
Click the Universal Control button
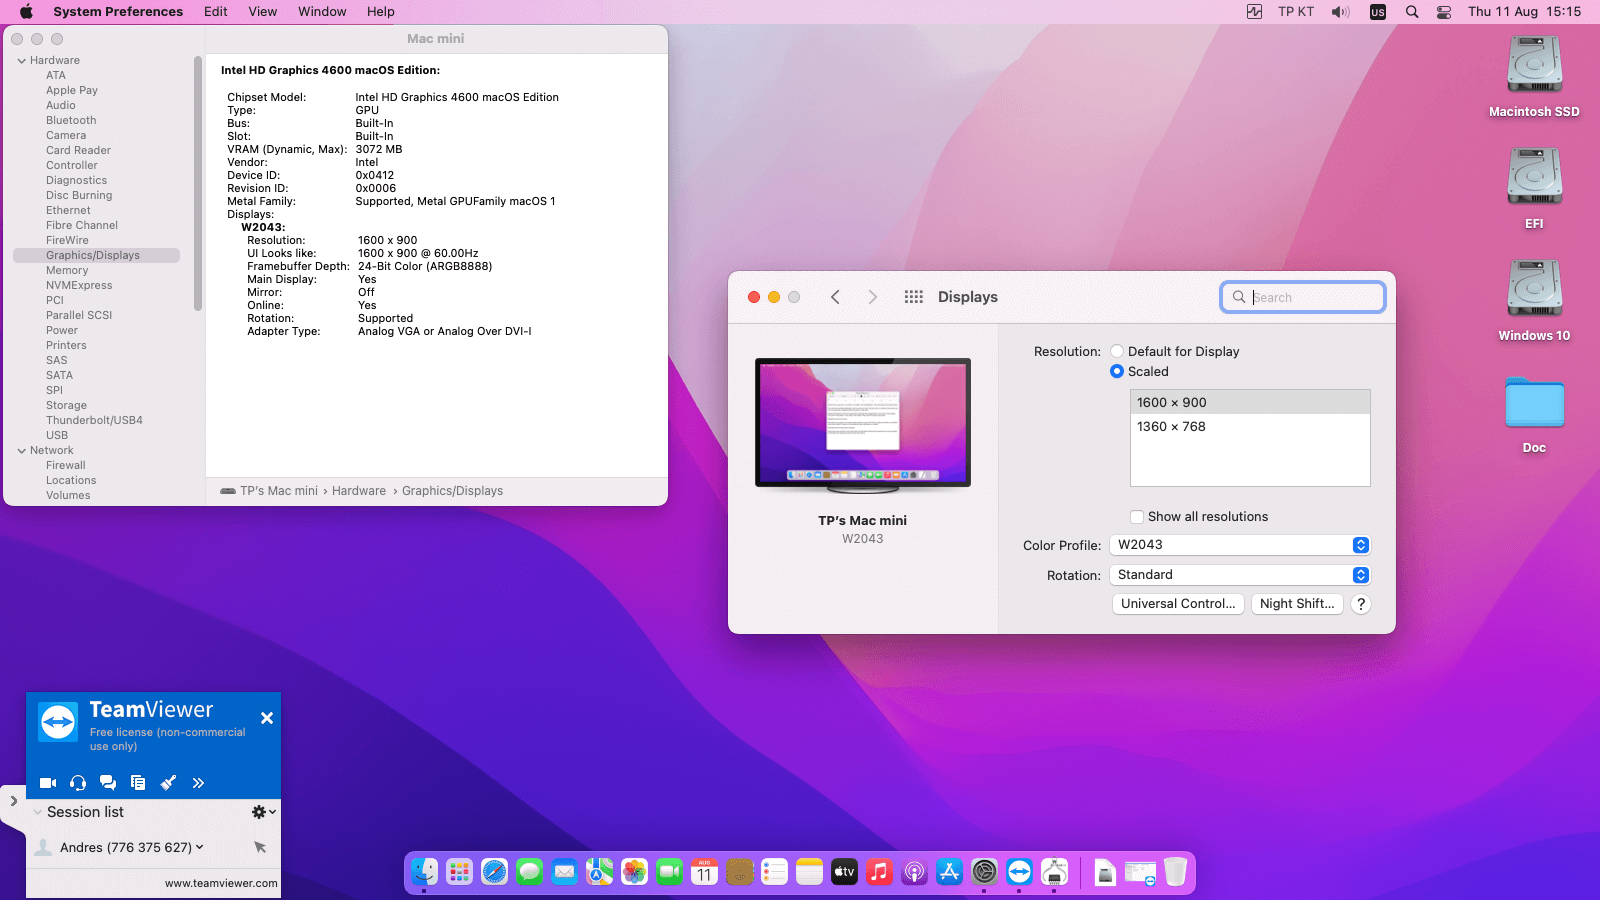coord(1178,604)
